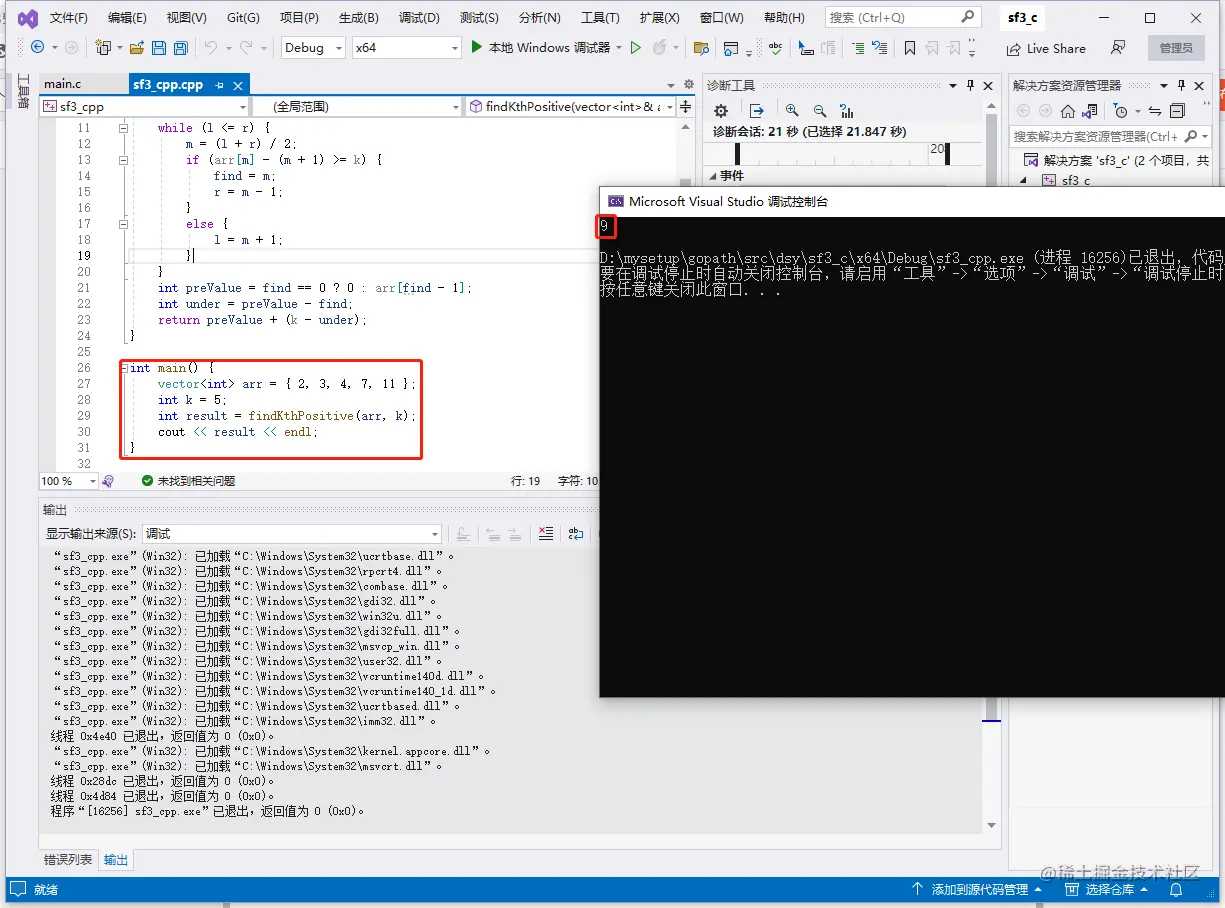Collapse the sf3_c project tree node
This screenshot has width=1225, height=908.
[1023, 181]
